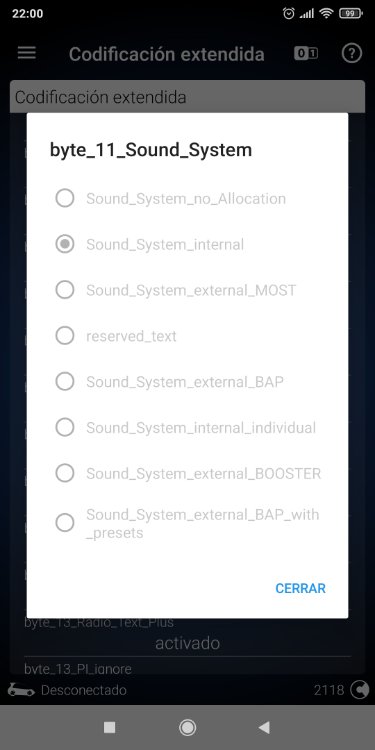
Task: Choose Sound_System_external_MOST radio button
Action: 188,290
